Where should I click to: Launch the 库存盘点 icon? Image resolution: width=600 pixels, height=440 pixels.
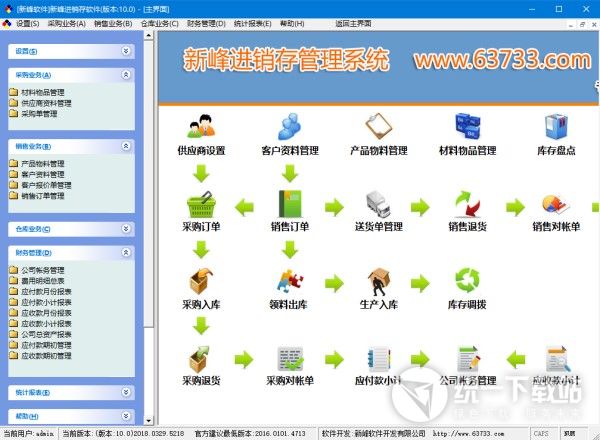point(556,126)
